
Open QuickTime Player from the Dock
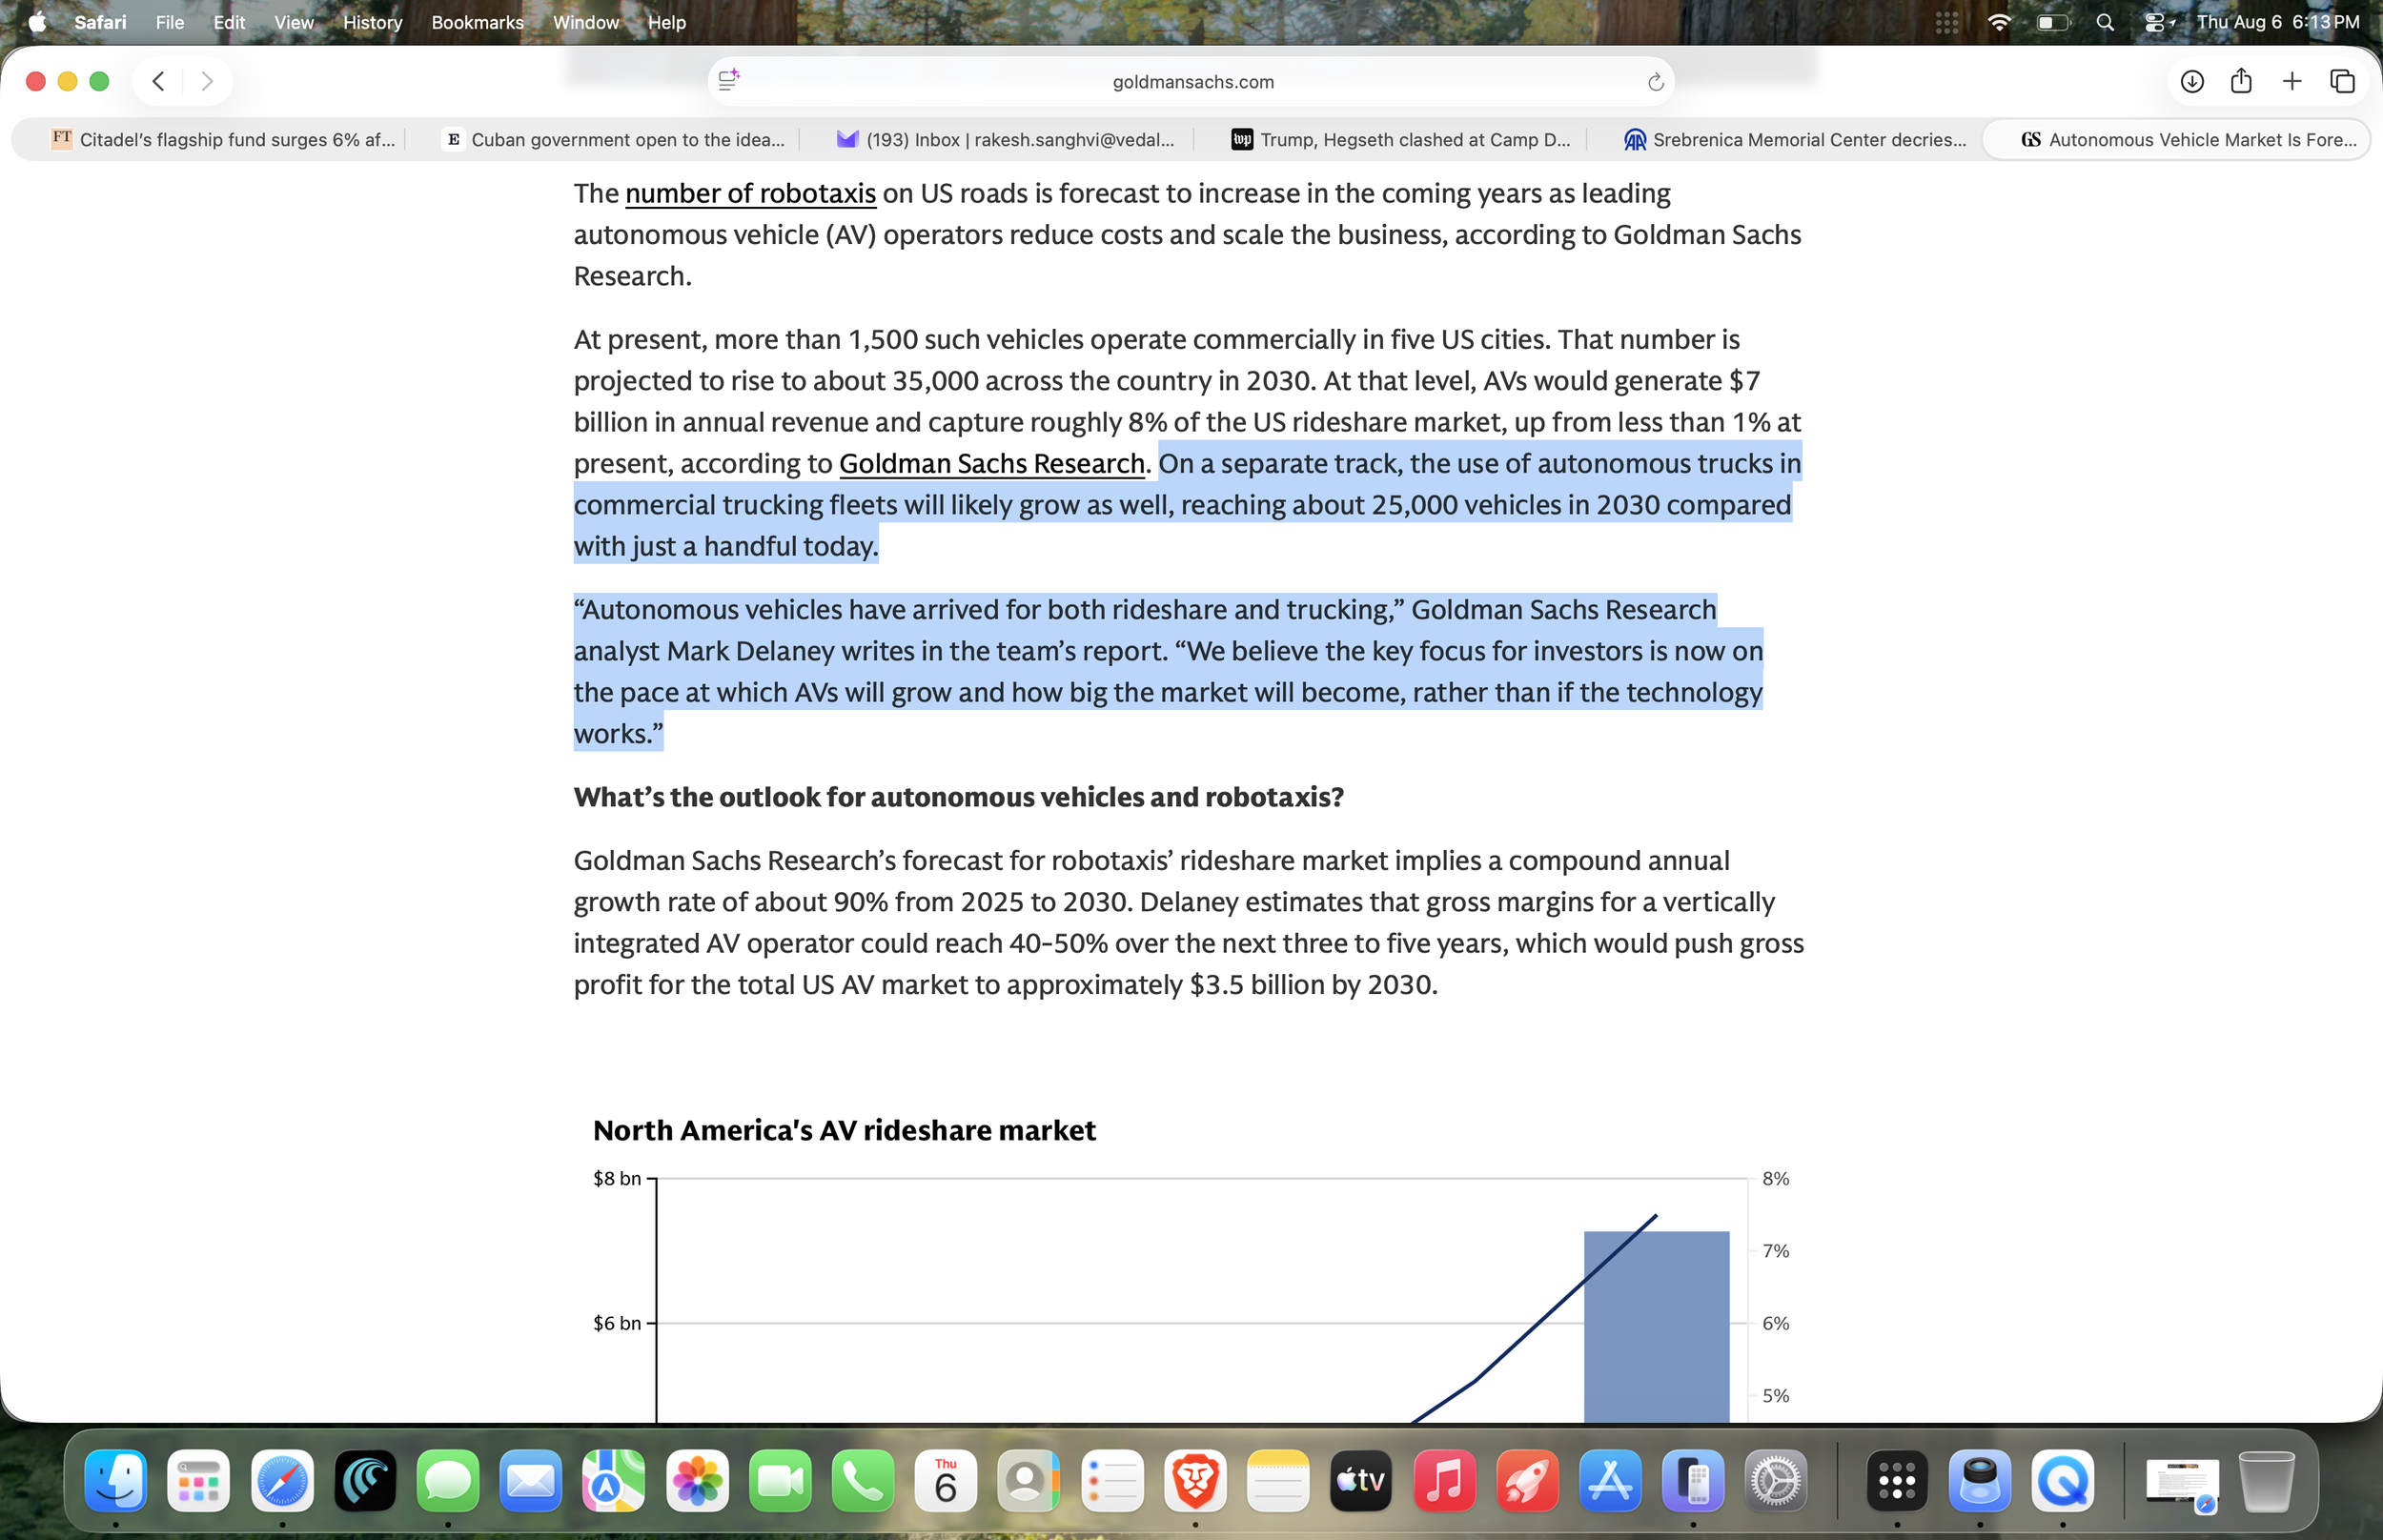click(2062, 1480)
